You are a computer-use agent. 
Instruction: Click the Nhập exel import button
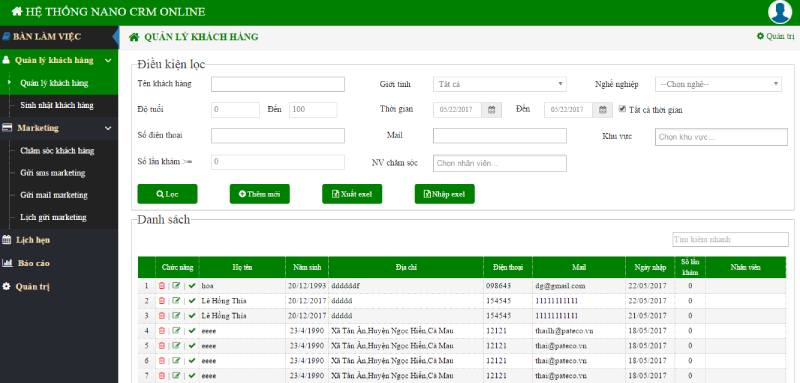444,194
